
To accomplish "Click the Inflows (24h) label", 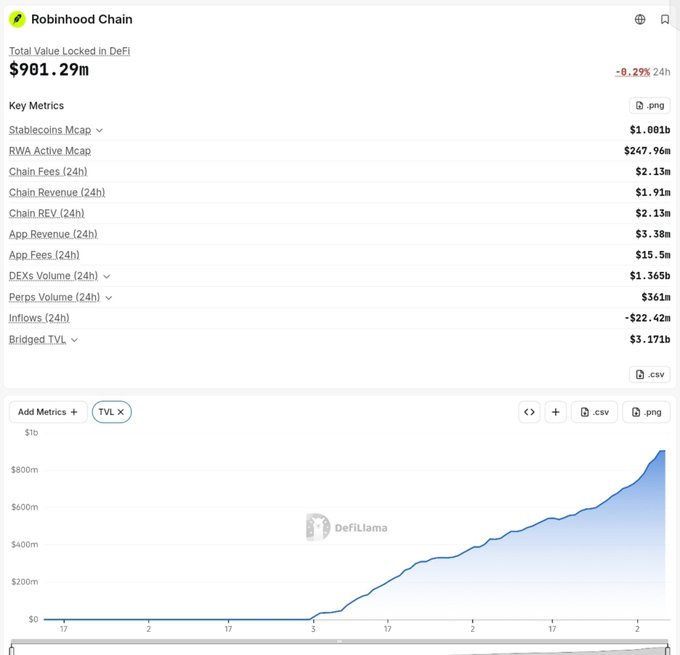I will [39, 318].
